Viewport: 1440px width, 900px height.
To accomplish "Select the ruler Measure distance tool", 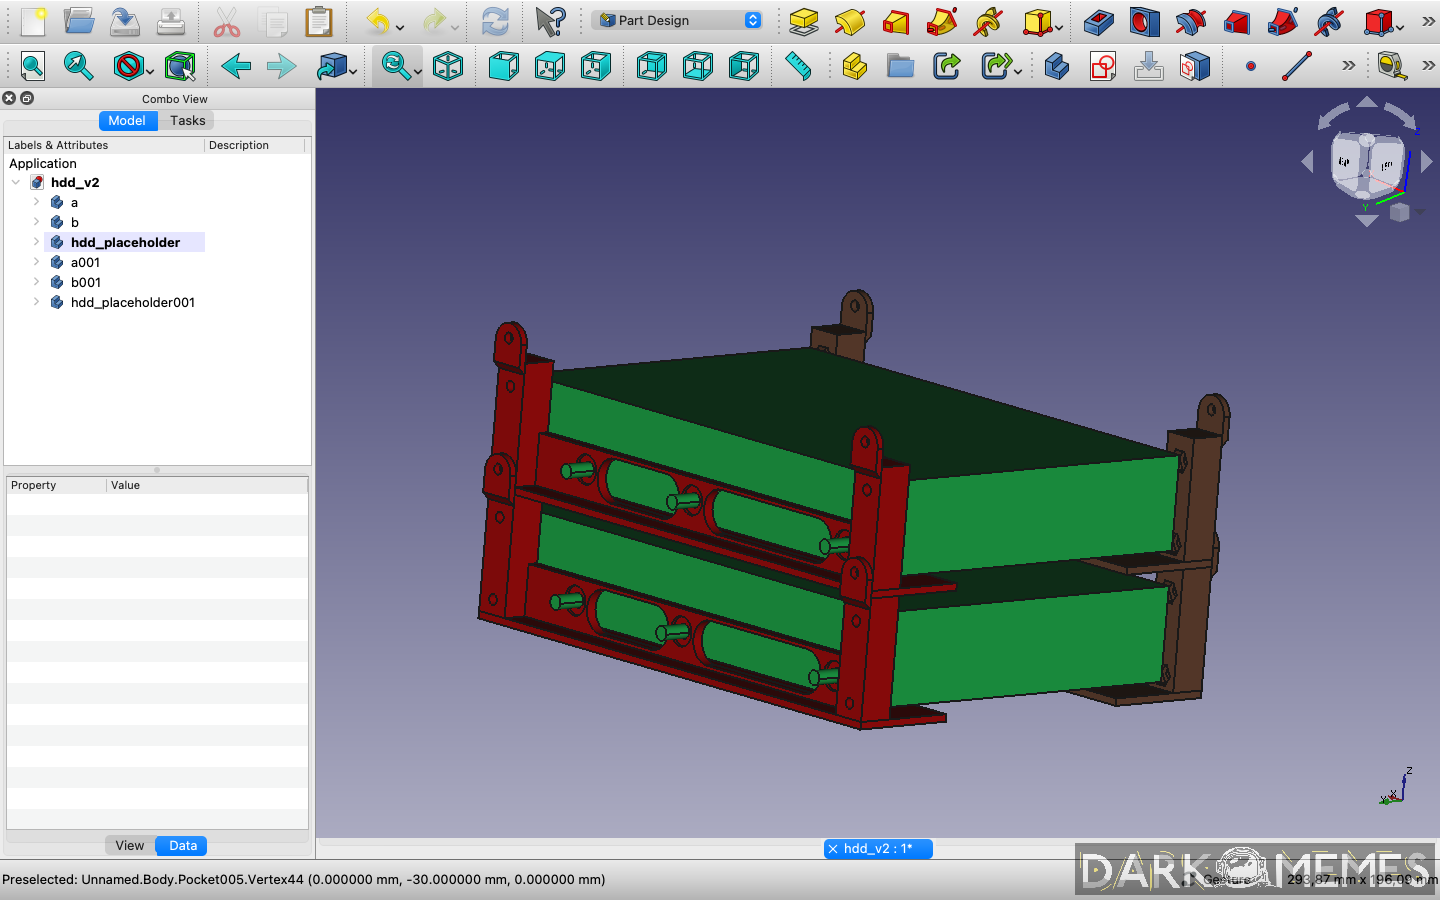I will (x=798, y=67).
